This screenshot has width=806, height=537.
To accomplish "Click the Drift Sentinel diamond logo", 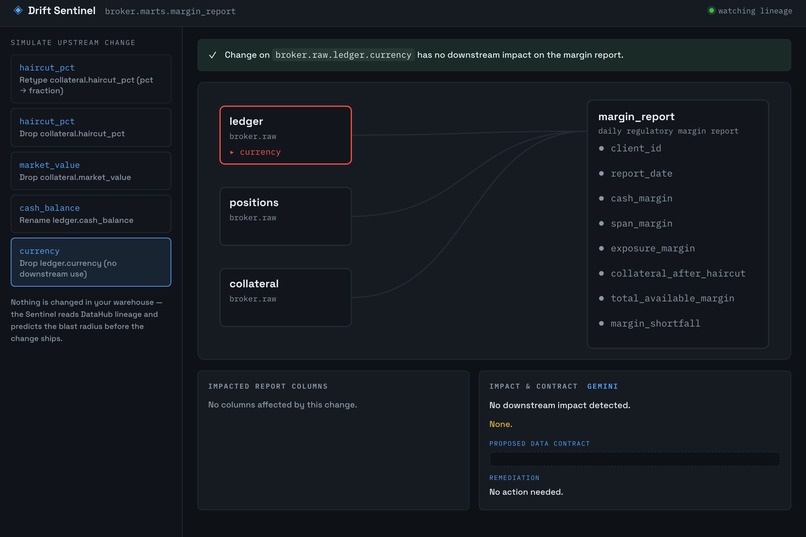I will 18,10.
